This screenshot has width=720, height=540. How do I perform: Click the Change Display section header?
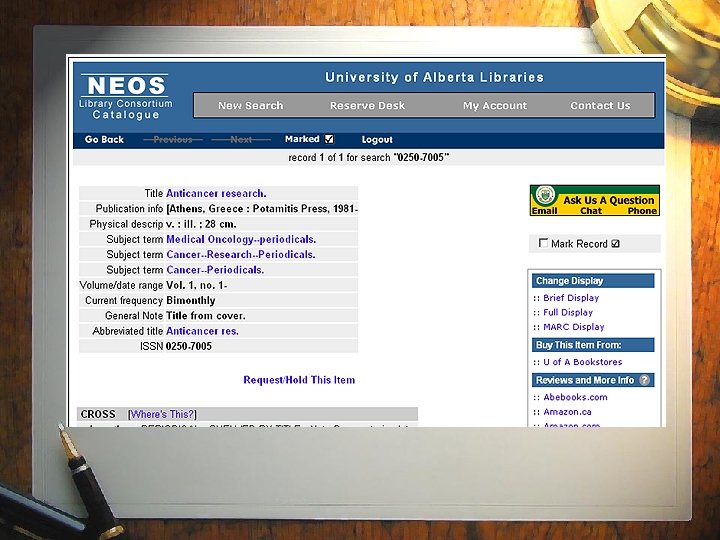tap(593, 281)
